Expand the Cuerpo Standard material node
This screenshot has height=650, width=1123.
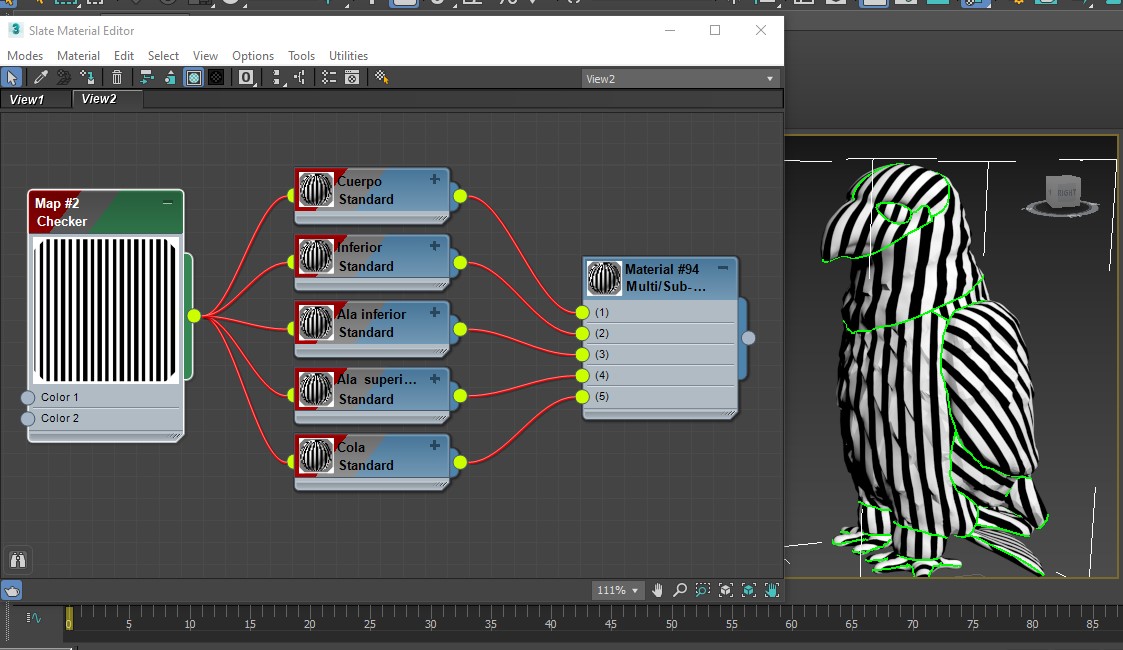pos(434,180)
